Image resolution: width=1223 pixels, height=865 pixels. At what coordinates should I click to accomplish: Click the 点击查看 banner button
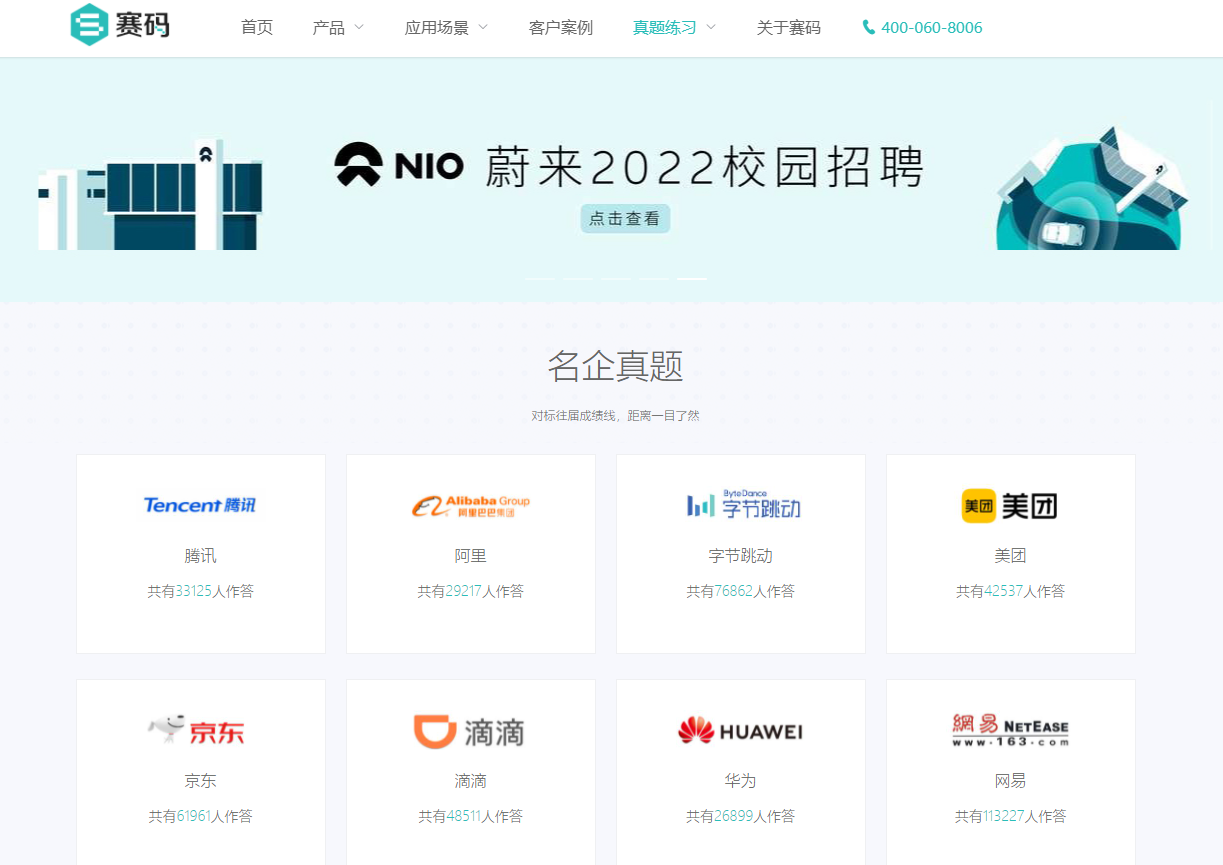[x=625, y=219]
